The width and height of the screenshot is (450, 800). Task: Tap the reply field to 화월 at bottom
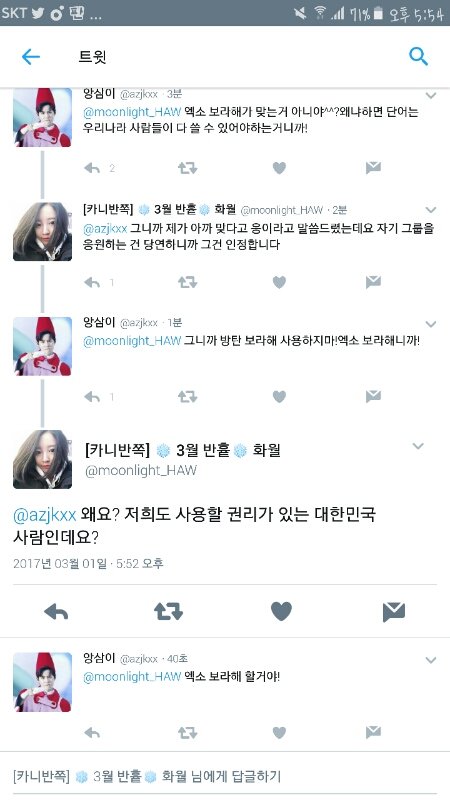(x=225, y=777)
